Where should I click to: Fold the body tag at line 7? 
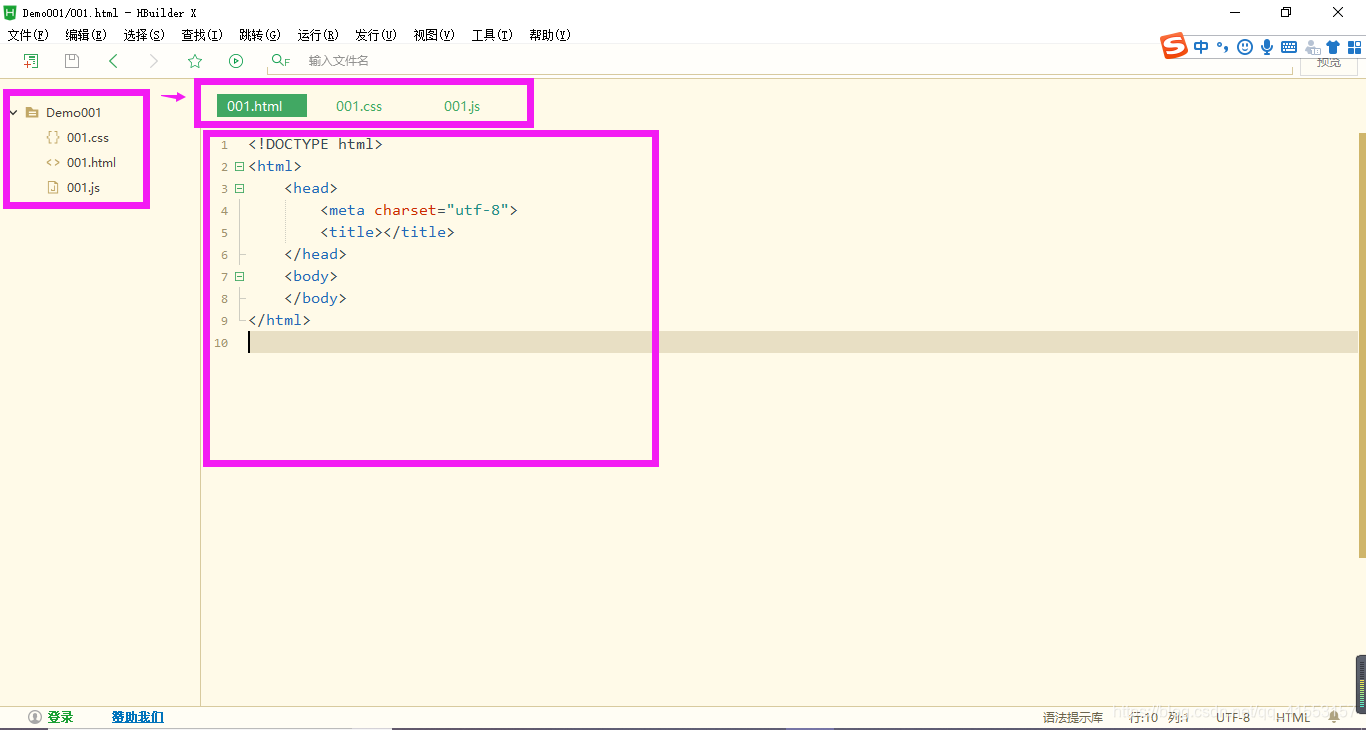(x=239, y=276)
